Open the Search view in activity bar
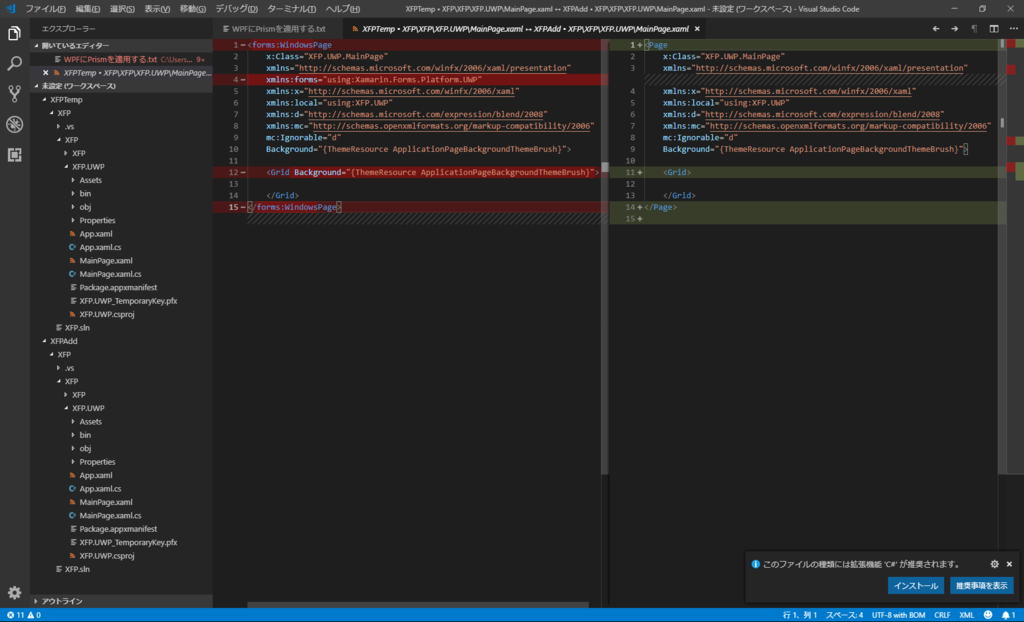Image resolution: width=1024 pixels, height=622 pixels. tap(14, 63)
